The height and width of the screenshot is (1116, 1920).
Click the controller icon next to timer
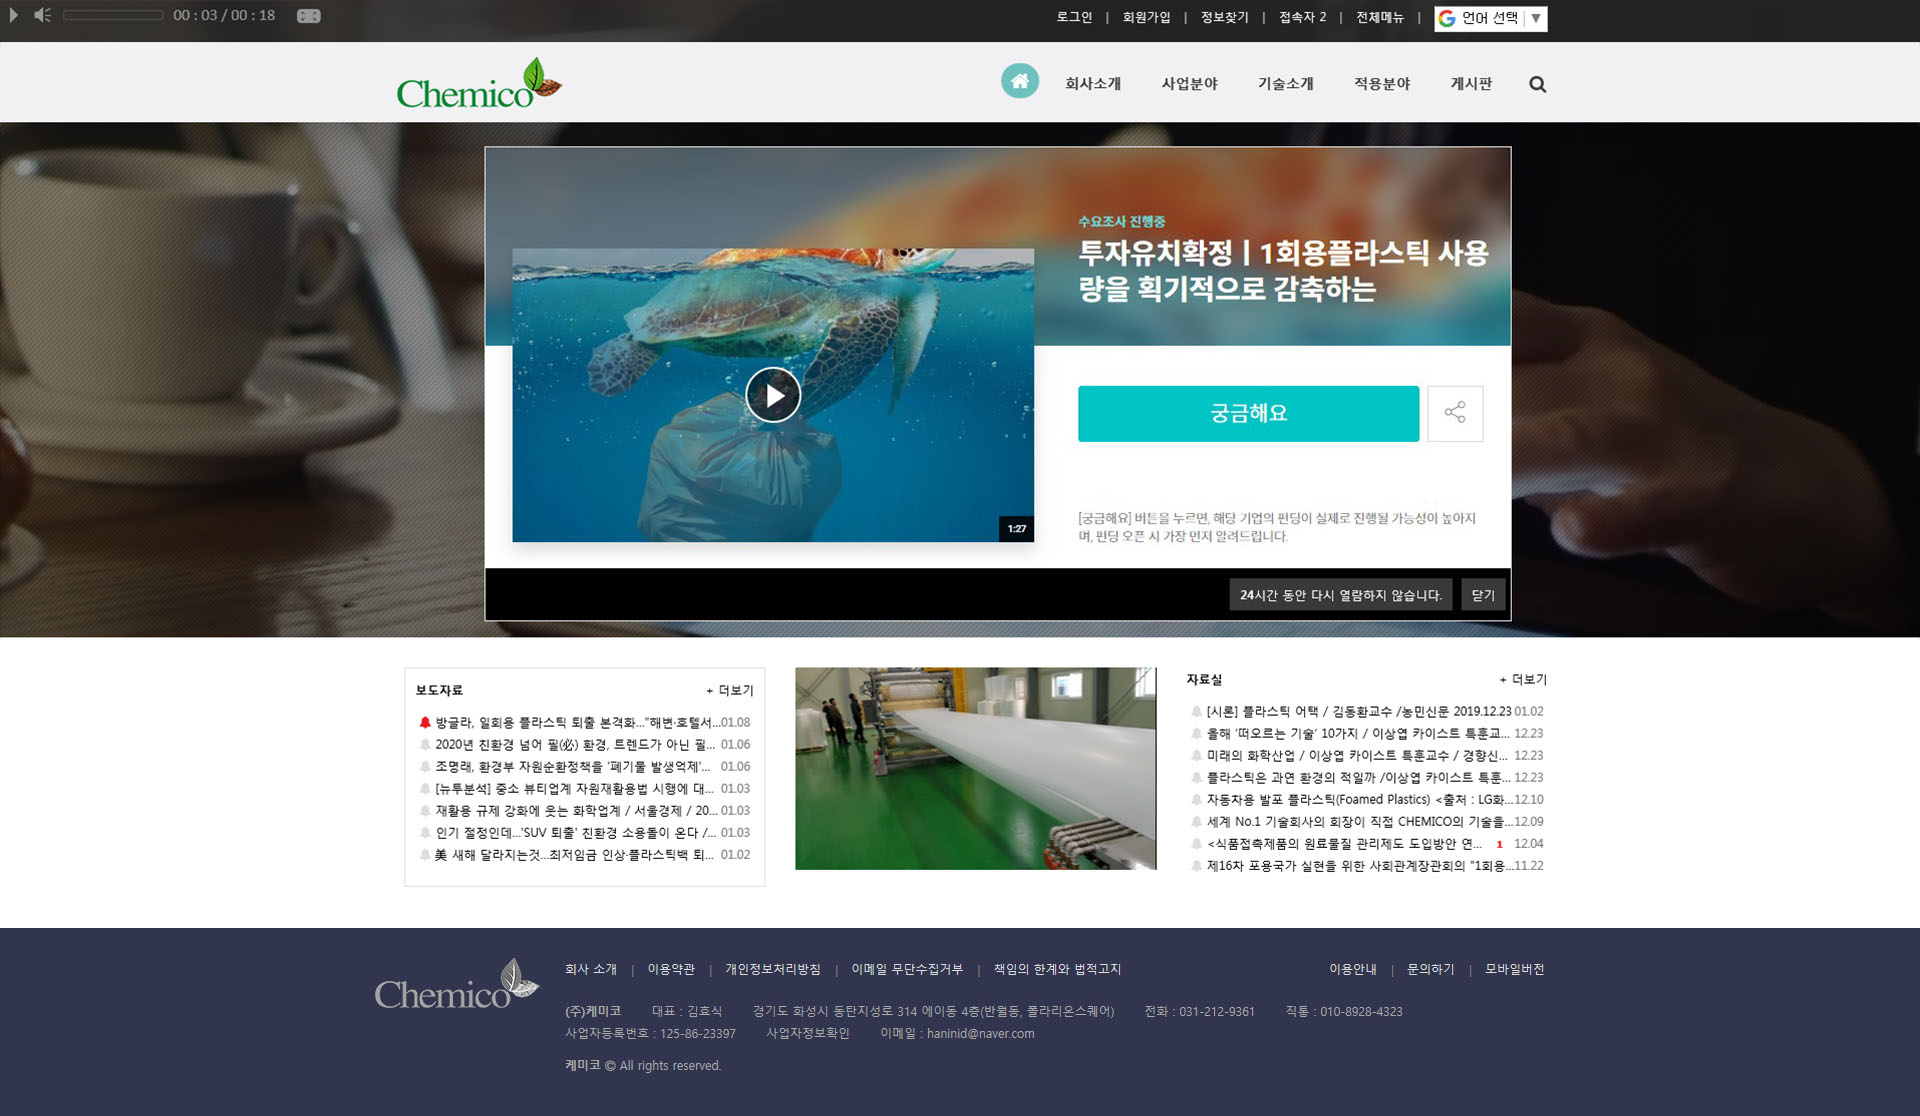pos(309,16)
